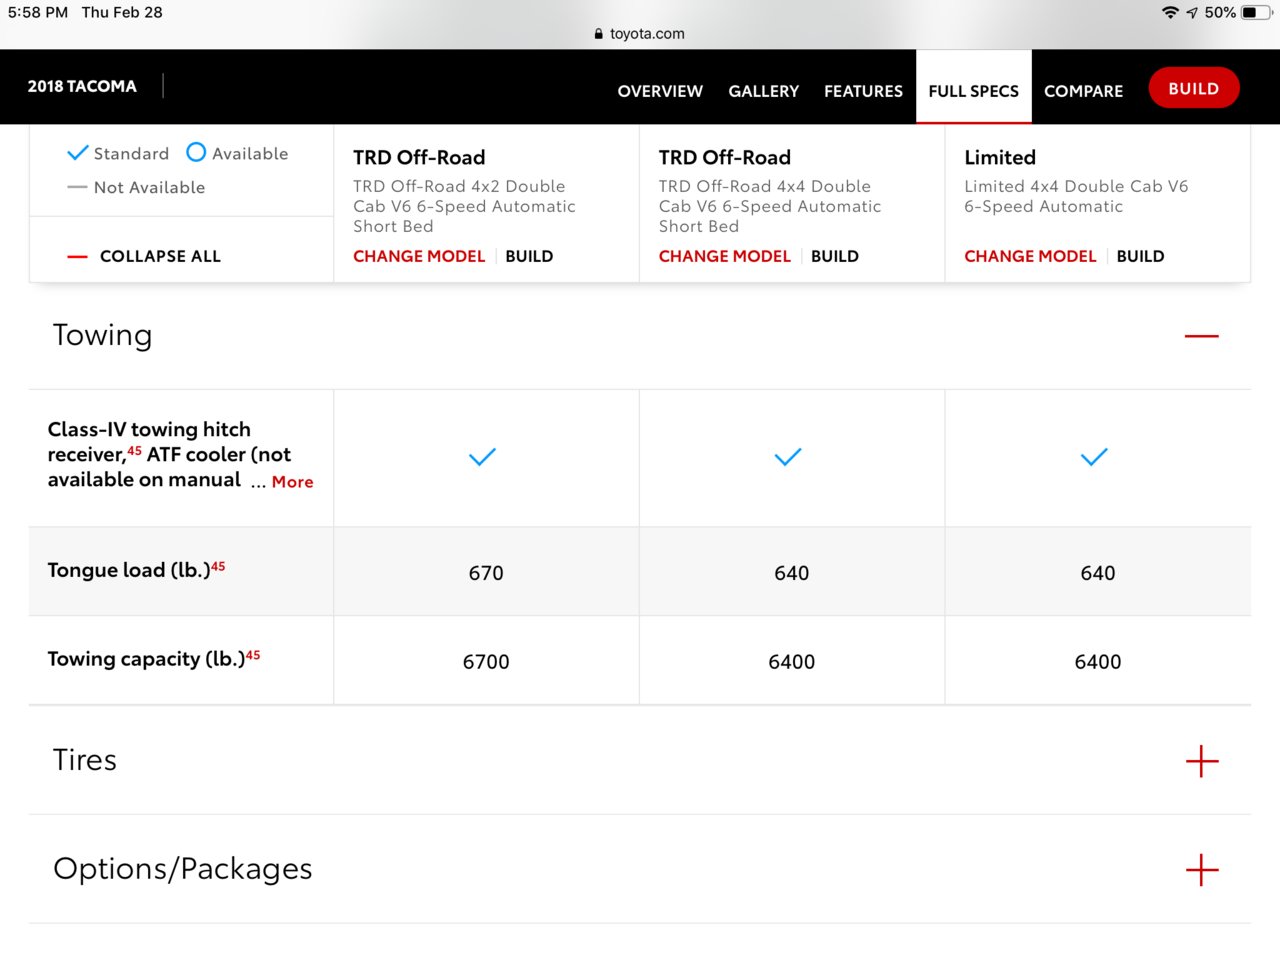The width and height of the screenshot is (1280, 960).
Task: Switch to the FEATURES tab
Action: coord(863,91)
